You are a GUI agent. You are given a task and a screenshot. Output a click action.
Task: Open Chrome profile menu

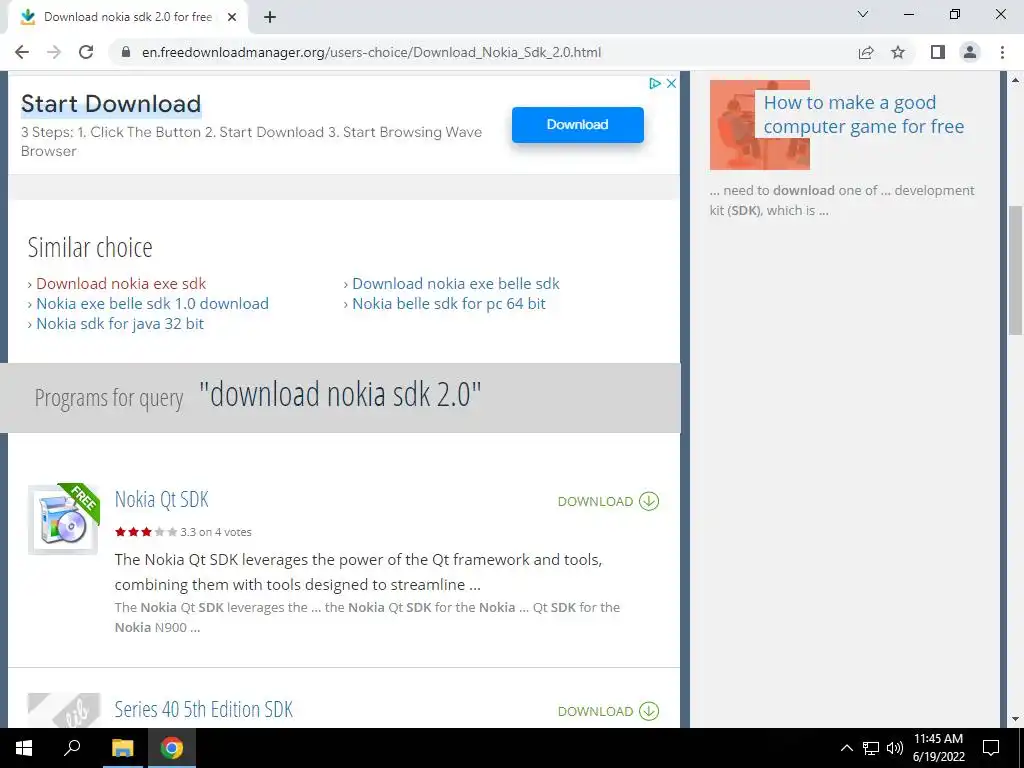(x=970, y=52)
